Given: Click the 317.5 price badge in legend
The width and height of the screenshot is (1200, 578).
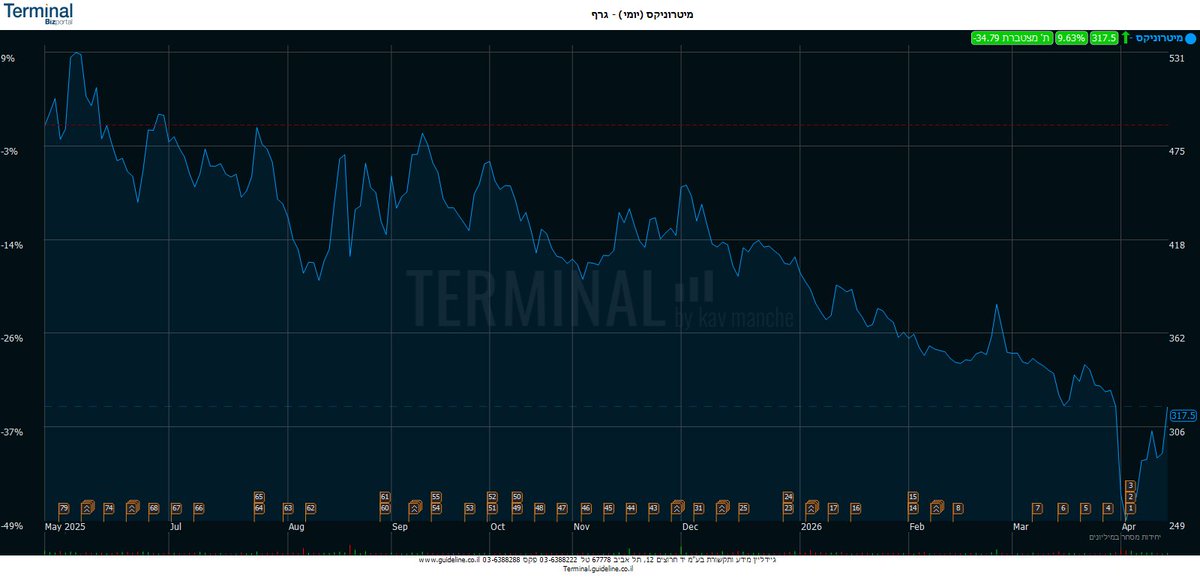Looking at the screenshot, I should tap(1104, 38).
